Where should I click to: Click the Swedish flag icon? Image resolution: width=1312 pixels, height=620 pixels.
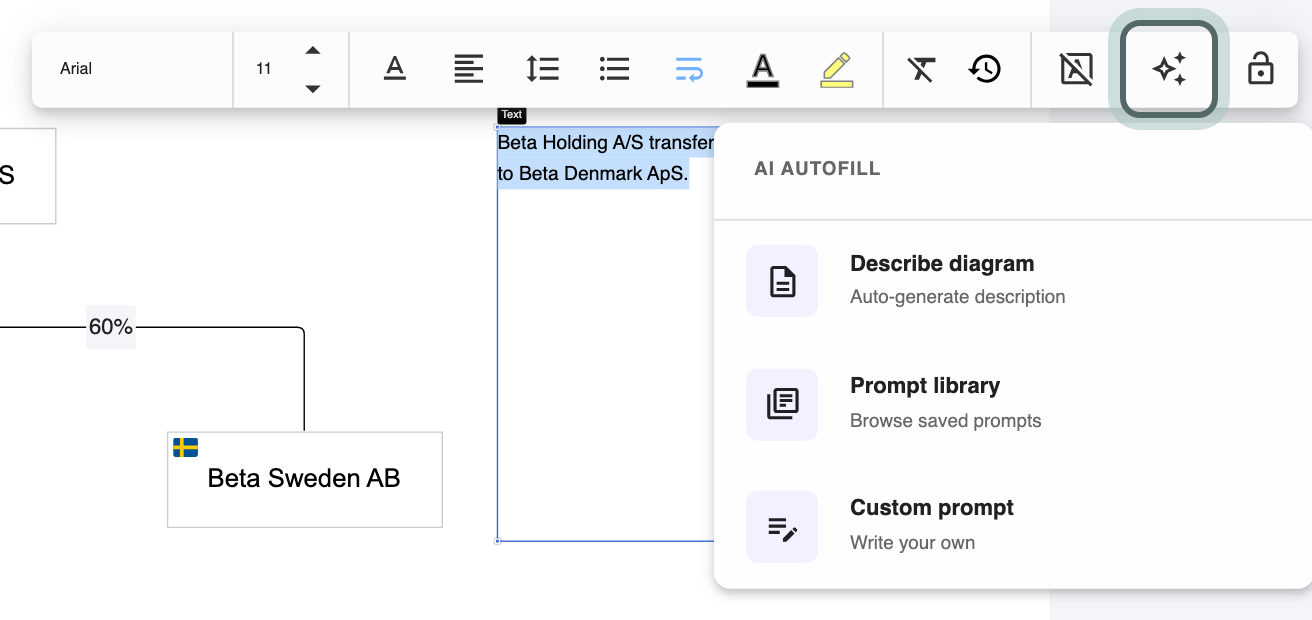(x=185, y=447)
